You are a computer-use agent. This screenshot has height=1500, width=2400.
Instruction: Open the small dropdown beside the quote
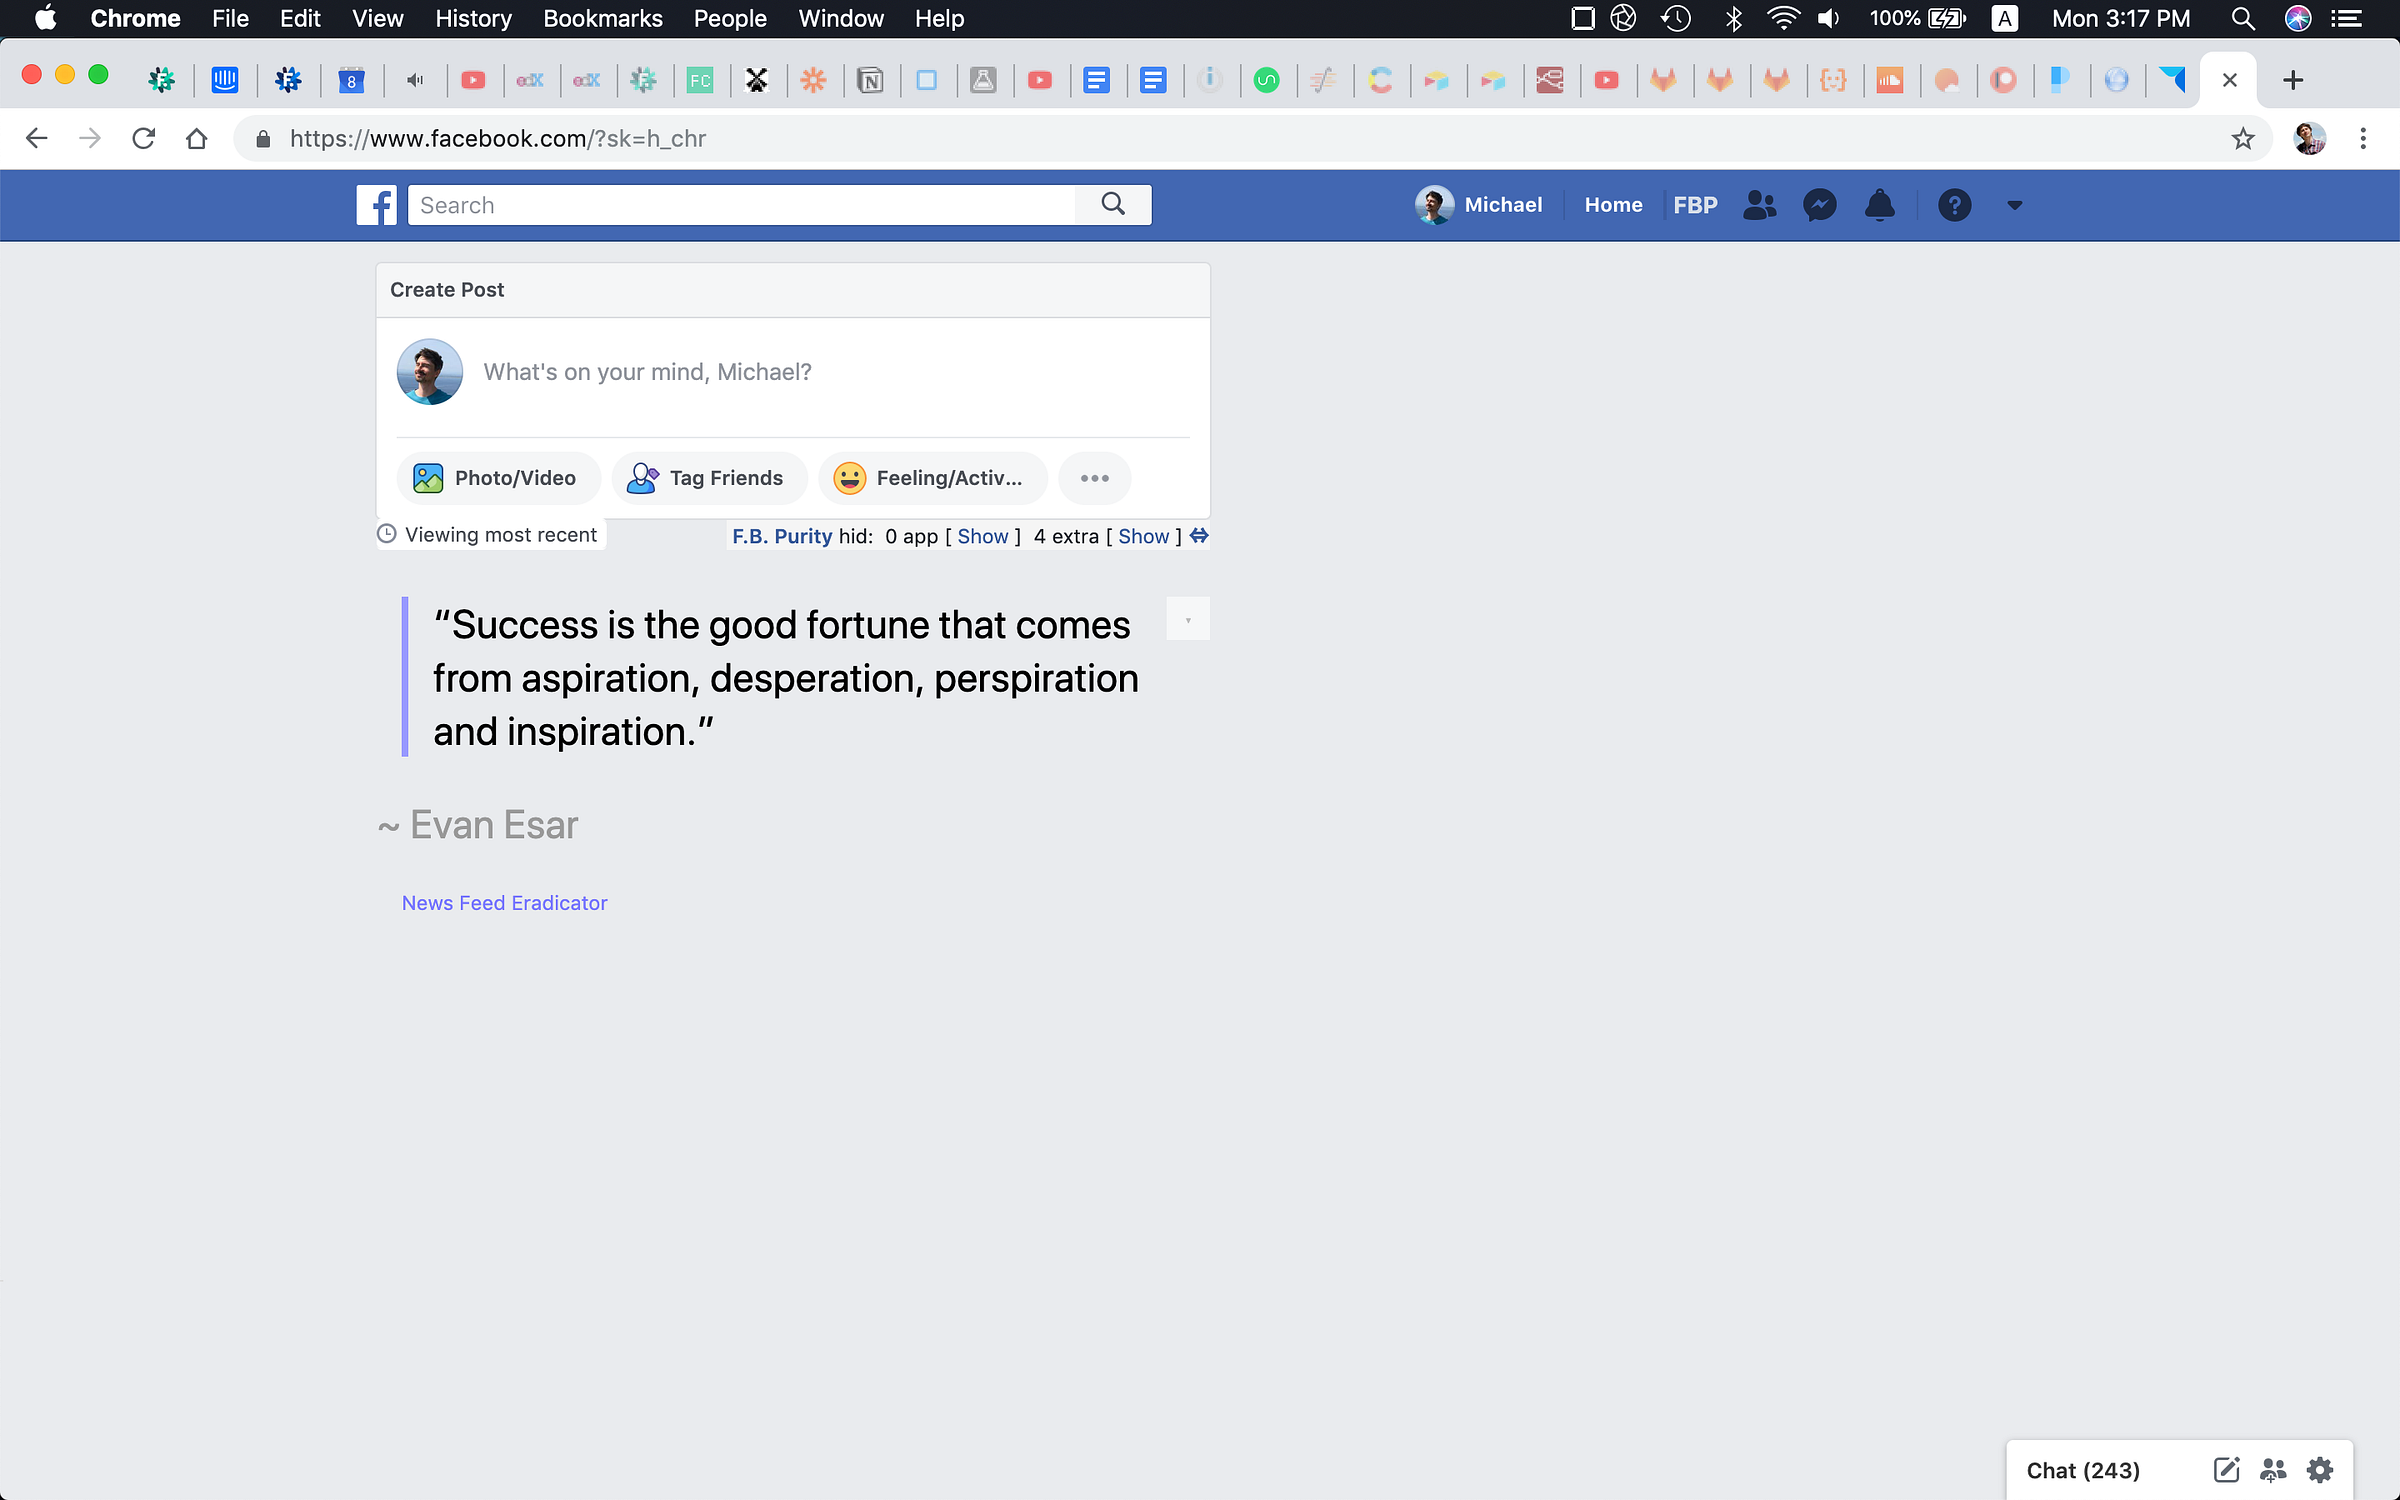pyautogui.click(x=1188, y=619)
